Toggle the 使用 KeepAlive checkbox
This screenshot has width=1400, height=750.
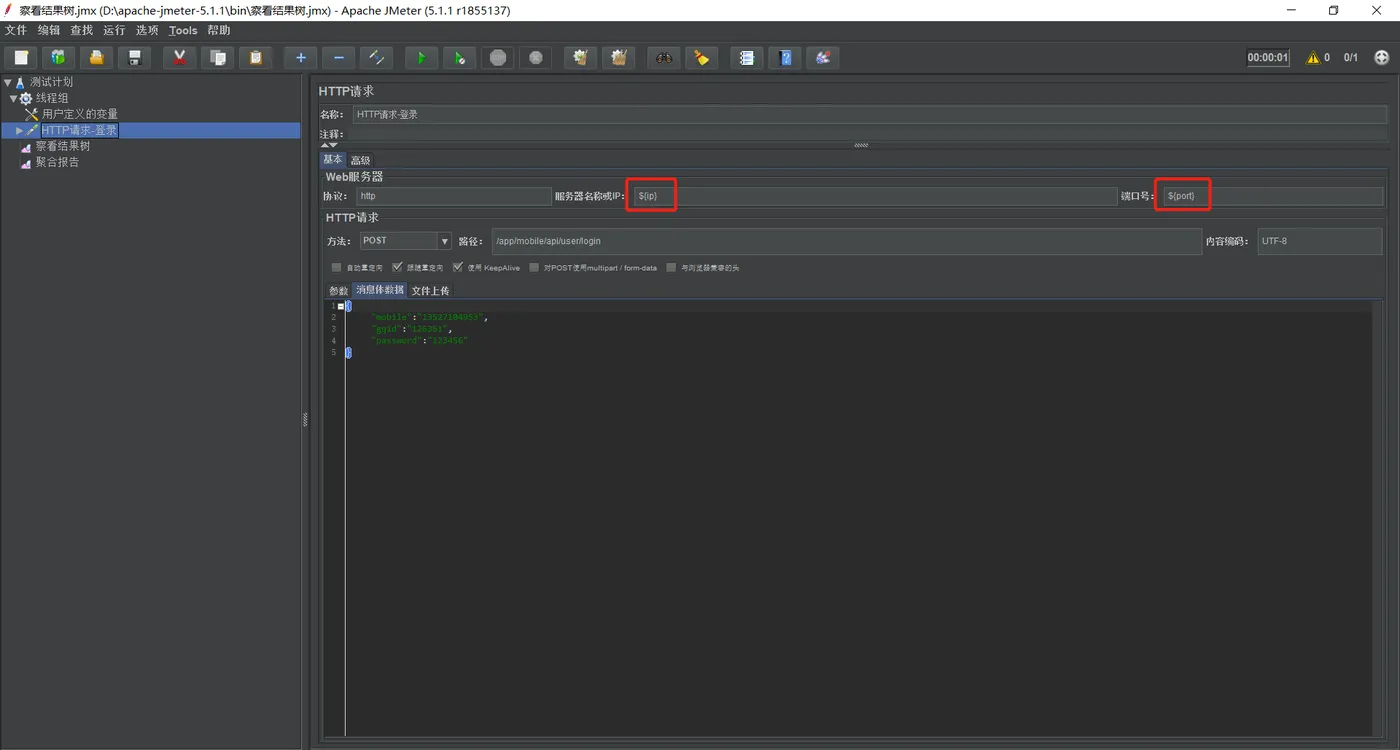point(458,268)
